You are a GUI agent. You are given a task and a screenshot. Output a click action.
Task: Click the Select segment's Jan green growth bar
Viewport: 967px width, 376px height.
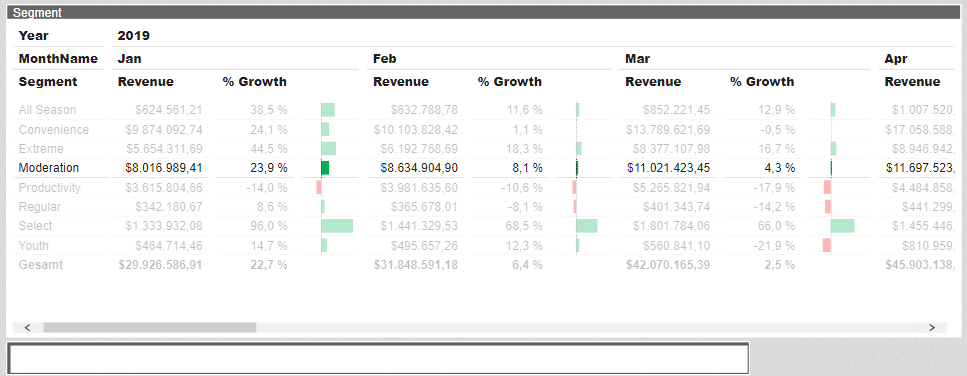pyautogui.click(x=337, y=226)
